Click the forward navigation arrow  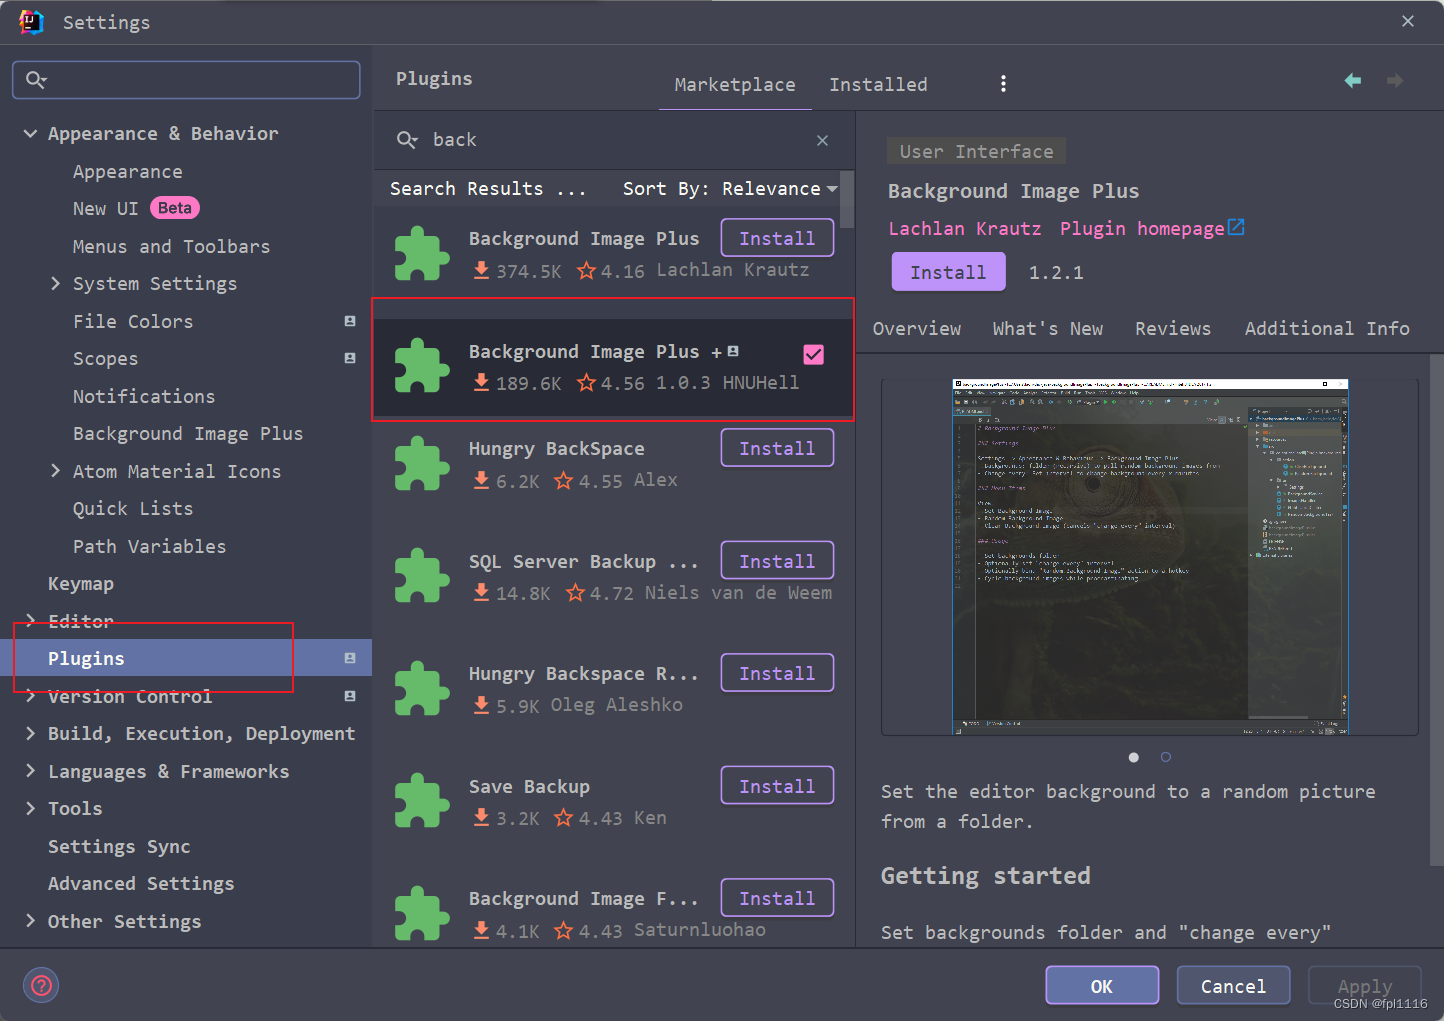1395,80
